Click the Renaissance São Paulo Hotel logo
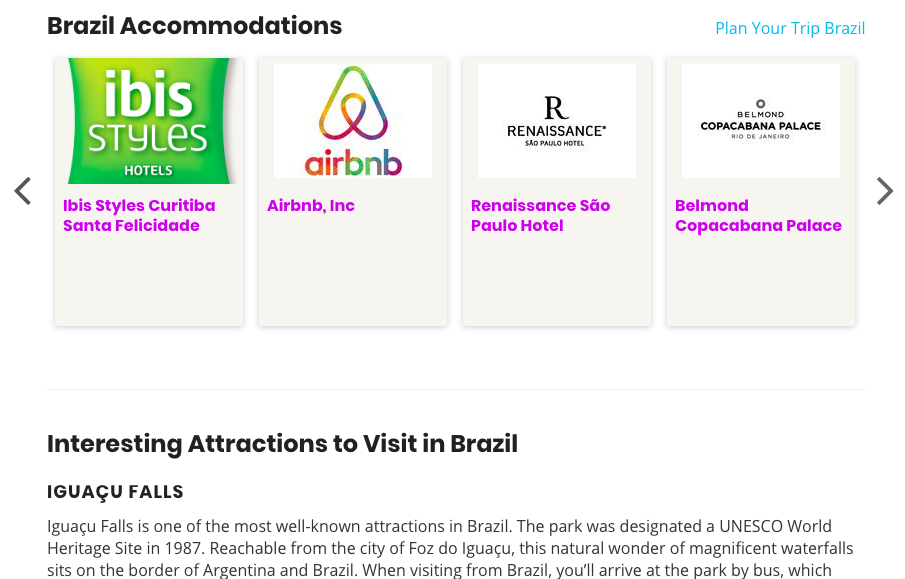The width and height of the screenshot is (905, 579). [x=556, y=121]
